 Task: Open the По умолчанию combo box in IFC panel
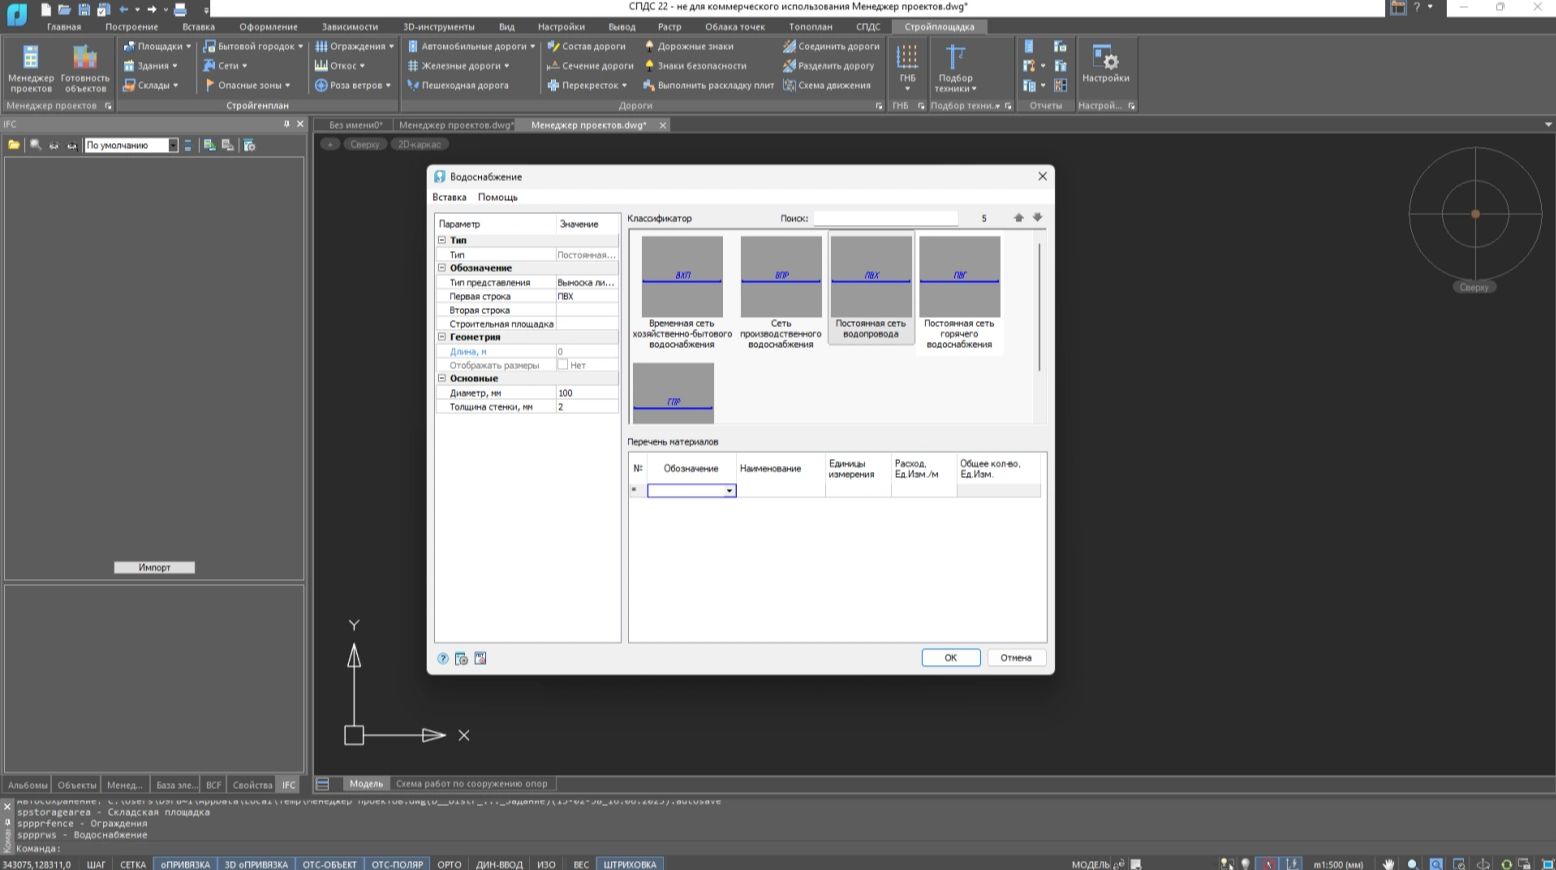tap(131, 145)
